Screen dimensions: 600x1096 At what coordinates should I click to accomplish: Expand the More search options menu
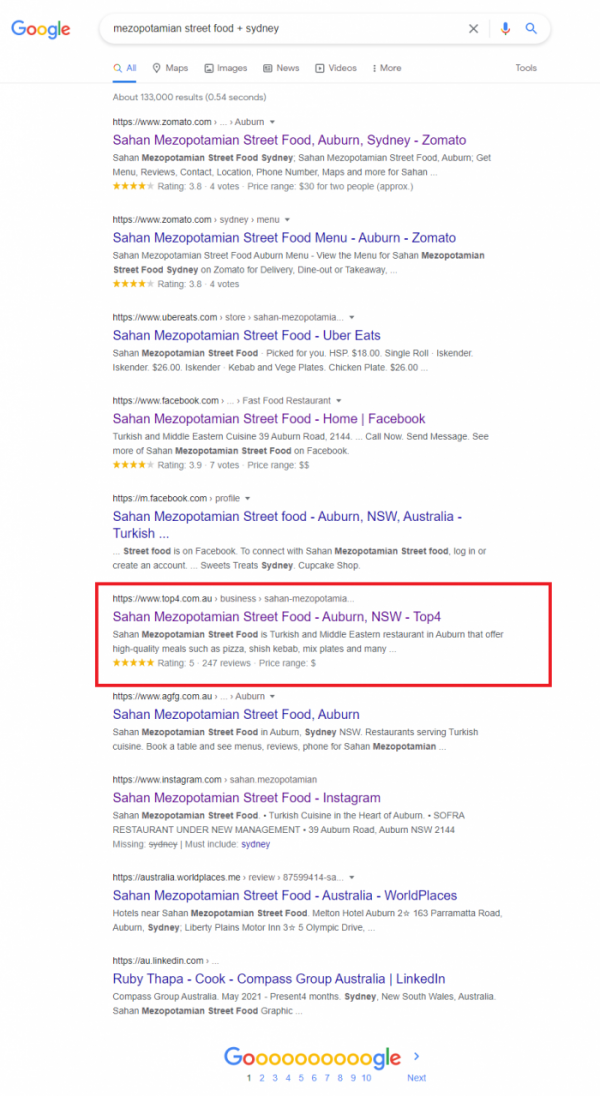click(386, 68)
